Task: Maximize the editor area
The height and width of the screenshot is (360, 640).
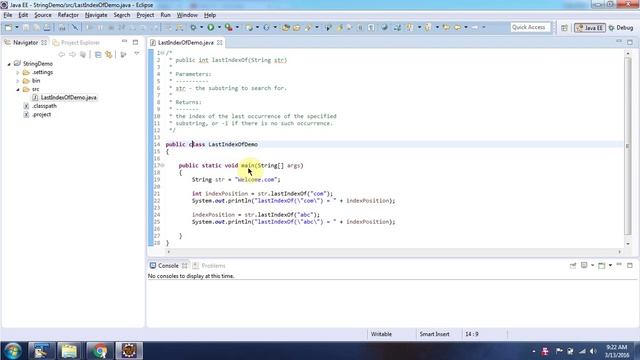Action: point(630,42)
